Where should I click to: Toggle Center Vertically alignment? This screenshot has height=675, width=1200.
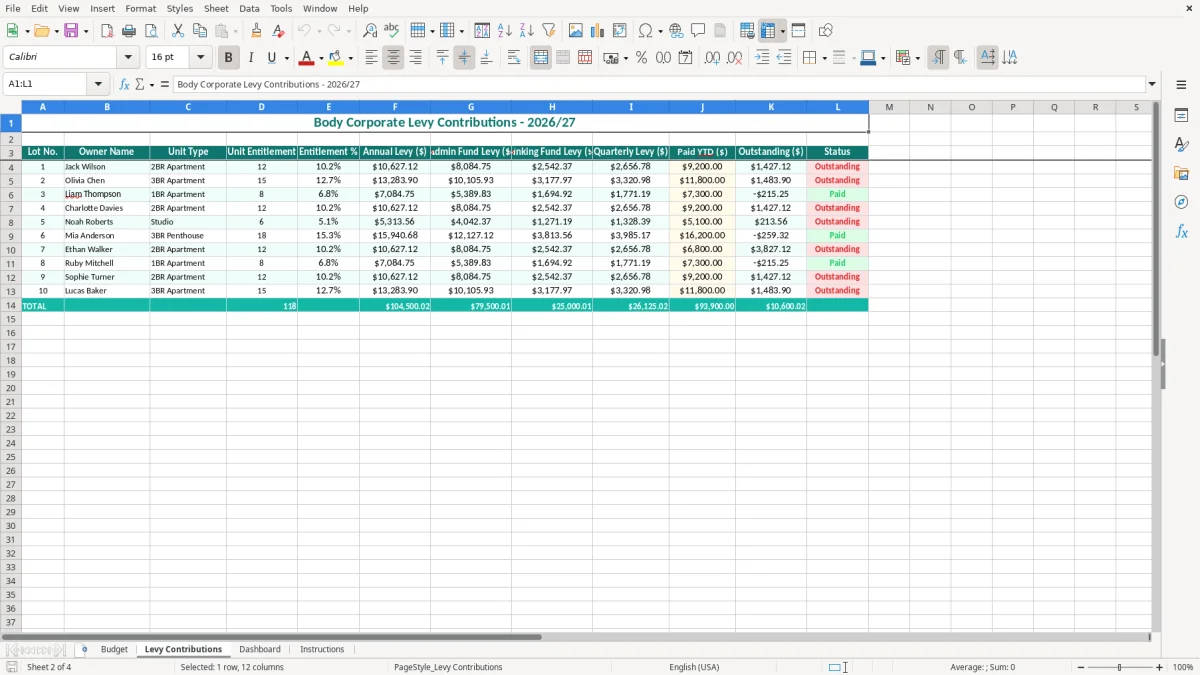pyautogui.click(x=464, y=58)
